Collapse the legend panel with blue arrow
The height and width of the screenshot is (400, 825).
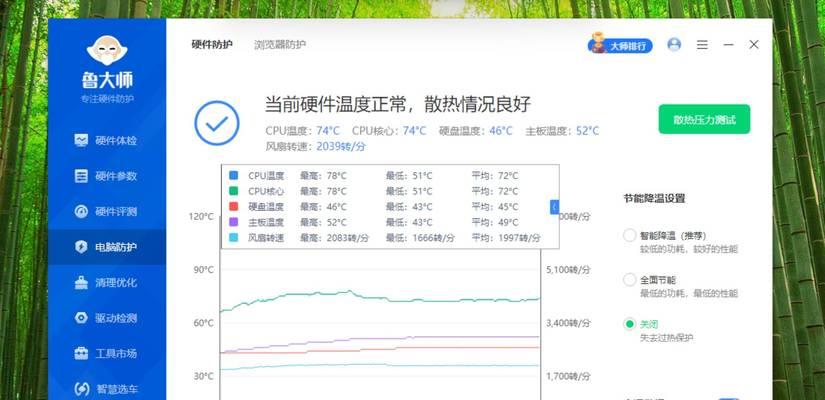coord(555,207)
